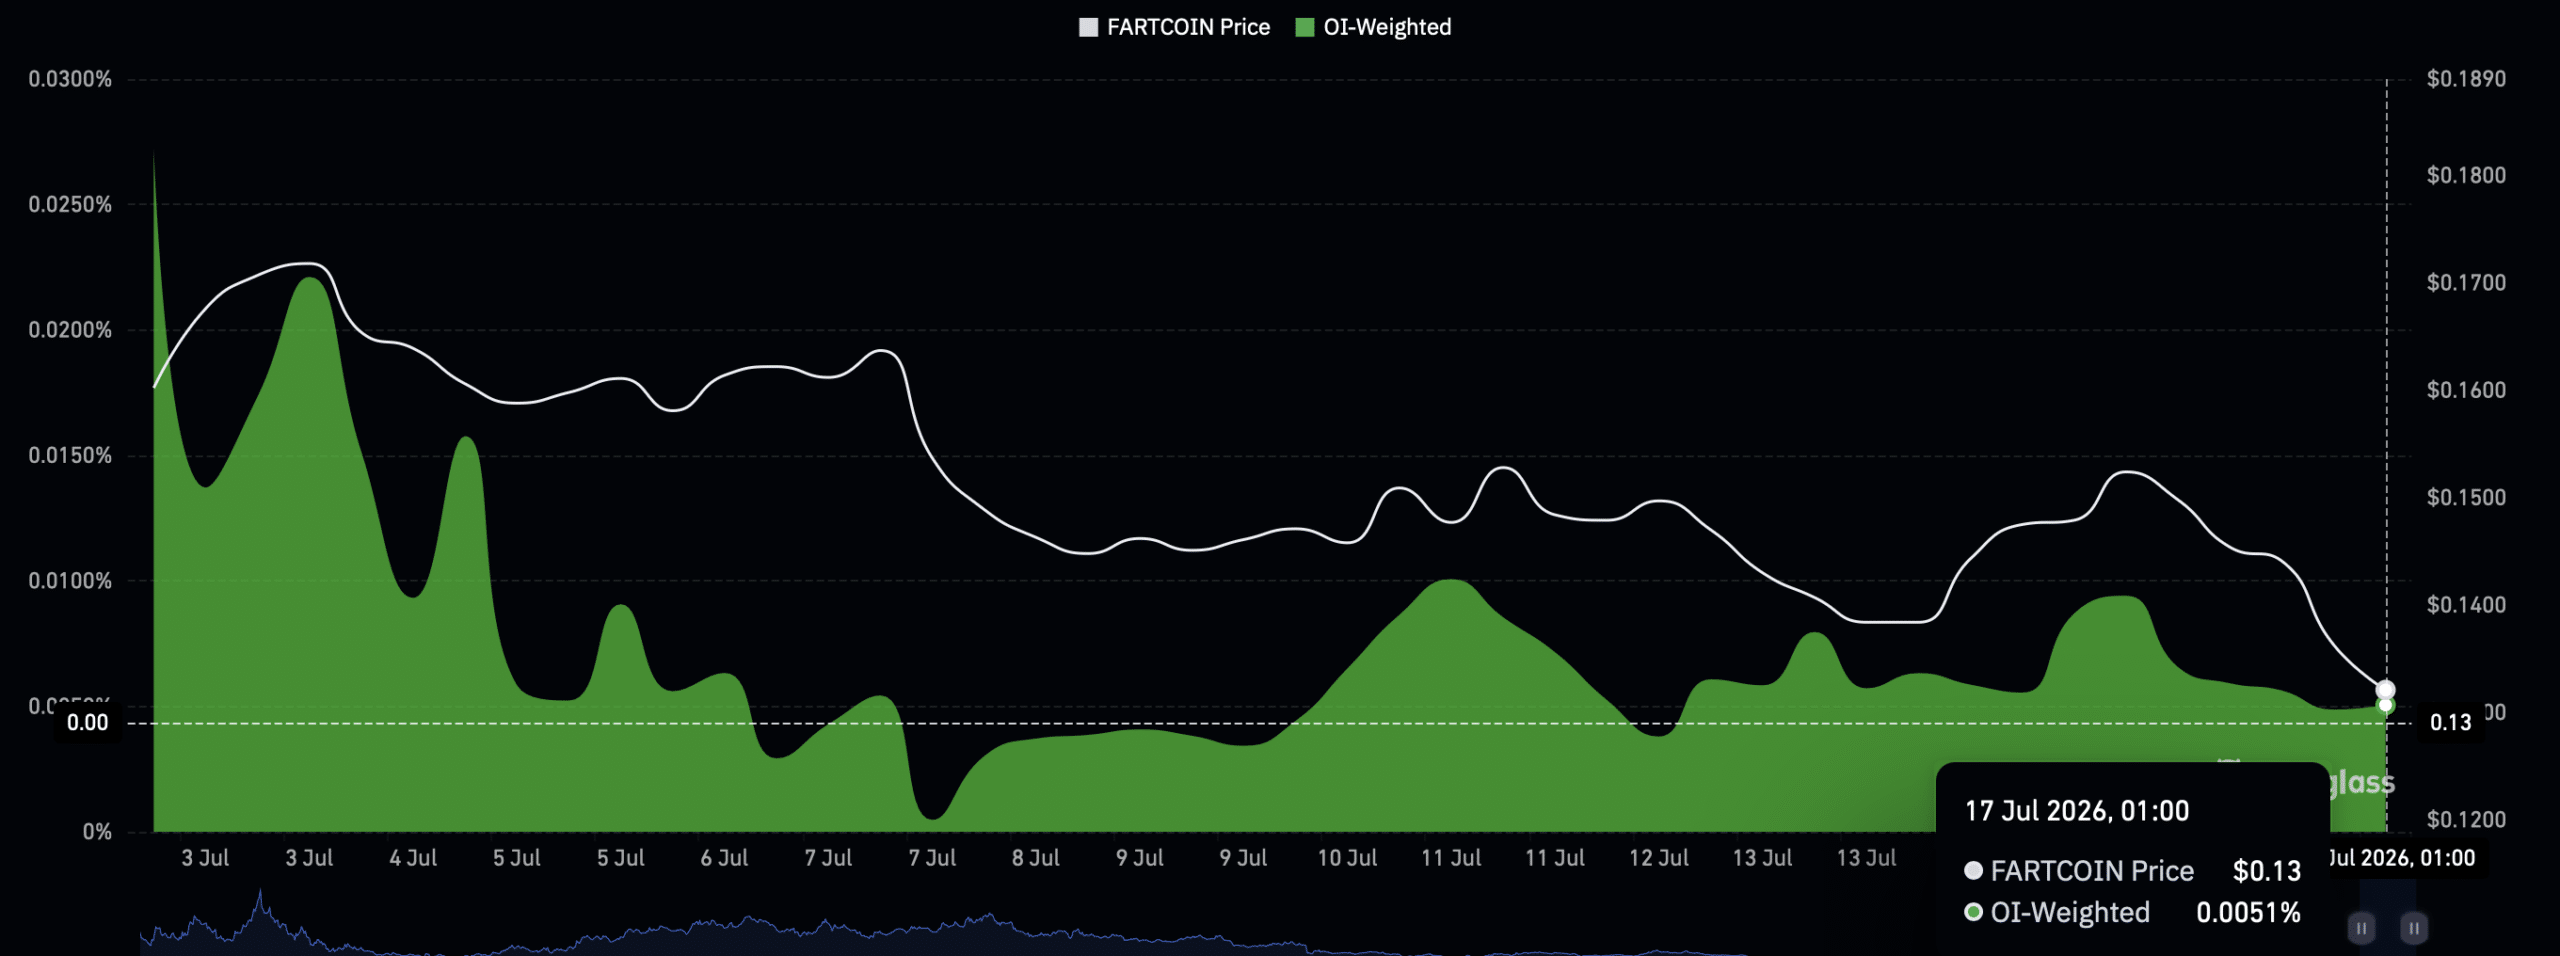Click the tooltip's FARTCOIN Price row label

tap(2092, 871)
